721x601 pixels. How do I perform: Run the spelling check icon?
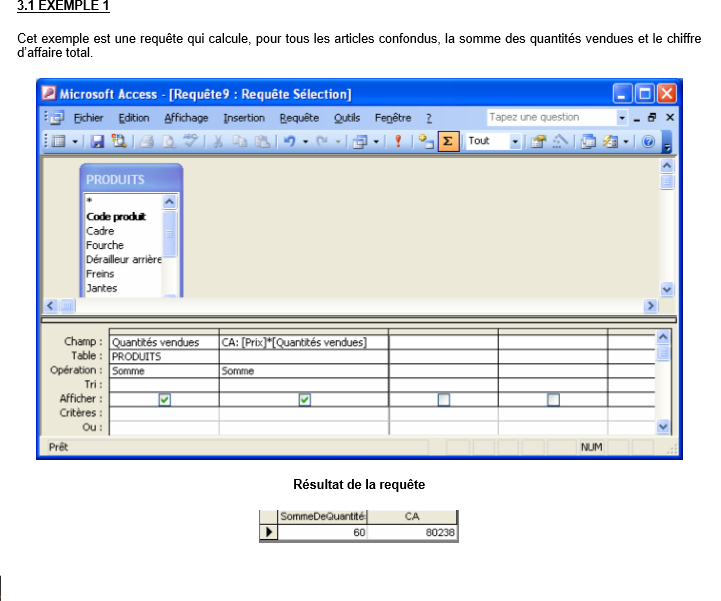(x=190, y=141)
